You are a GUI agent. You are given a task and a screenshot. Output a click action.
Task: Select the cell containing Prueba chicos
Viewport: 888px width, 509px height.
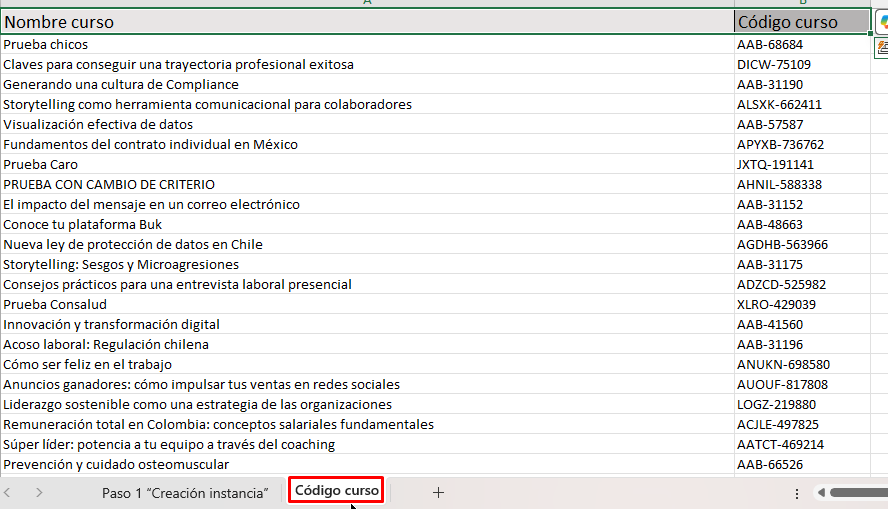click(366, 44)
